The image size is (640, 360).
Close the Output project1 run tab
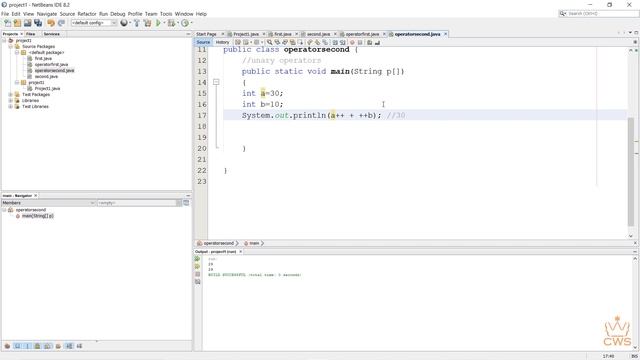pos(240,252)
